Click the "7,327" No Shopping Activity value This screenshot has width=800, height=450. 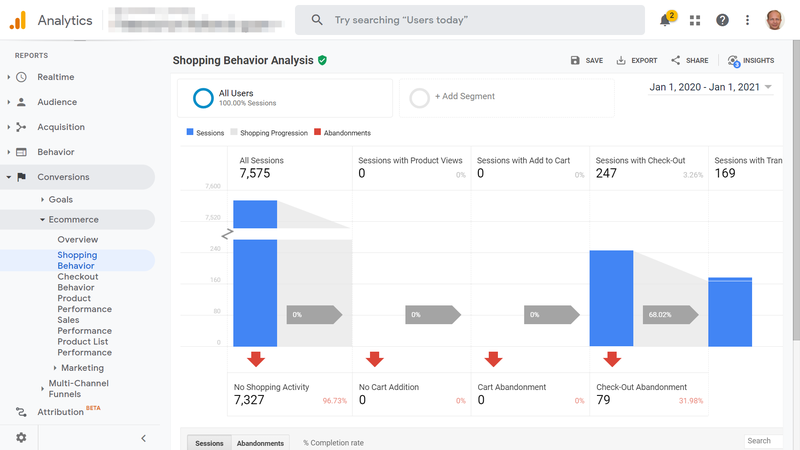(249, 400)
